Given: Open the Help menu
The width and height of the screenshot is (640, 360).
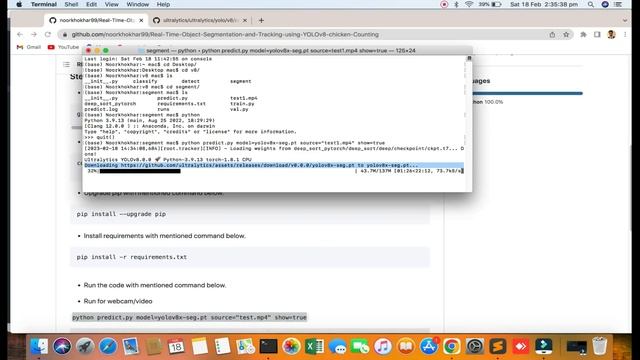Looking at the screenshot, I should pos(163,4).
